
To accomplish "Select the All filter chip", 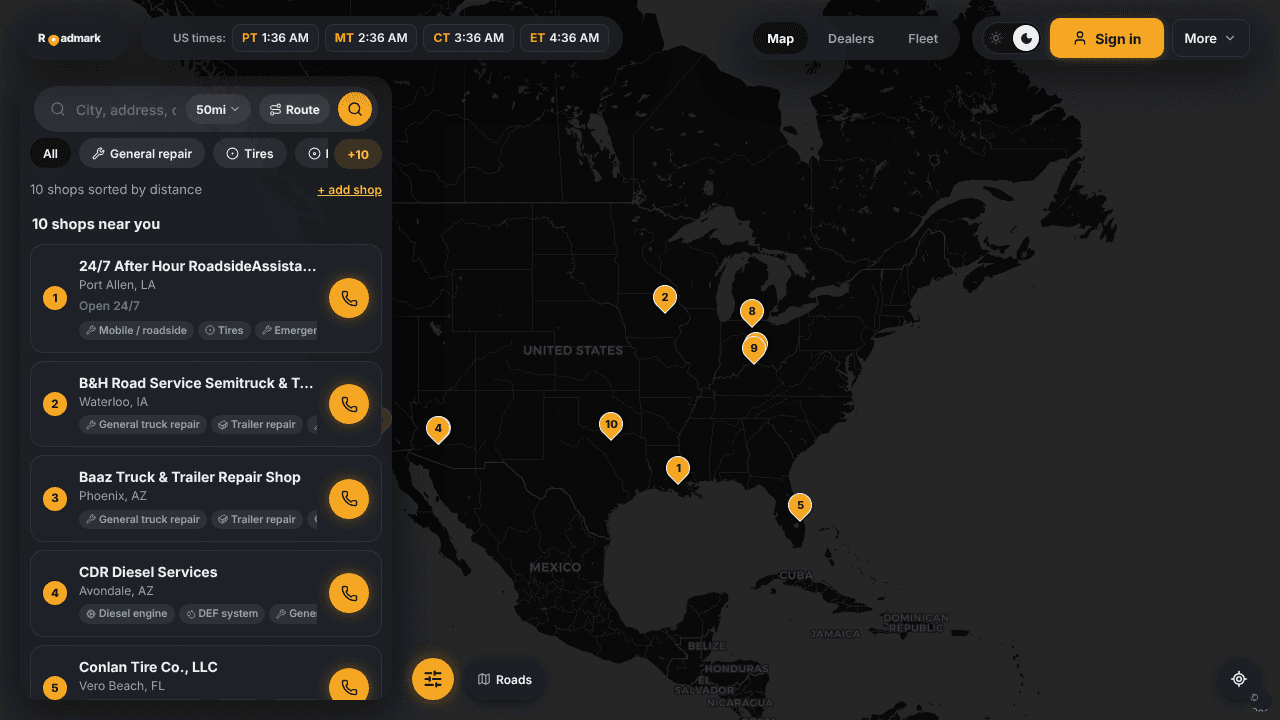I will 50,153.
